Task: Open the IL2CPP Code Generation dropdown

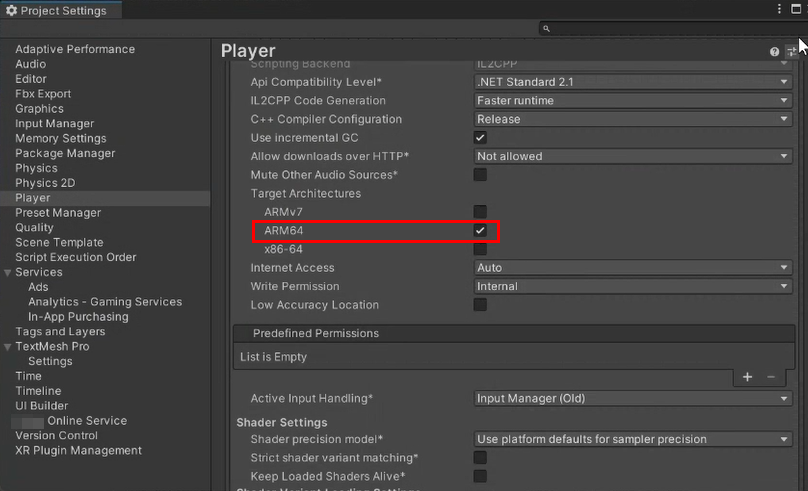Action: click(633, 101)
